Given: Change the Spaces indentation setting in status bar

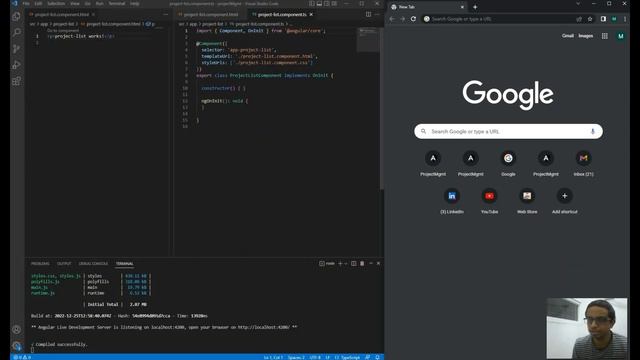Looking at the screenshot, I should point(296,357).
